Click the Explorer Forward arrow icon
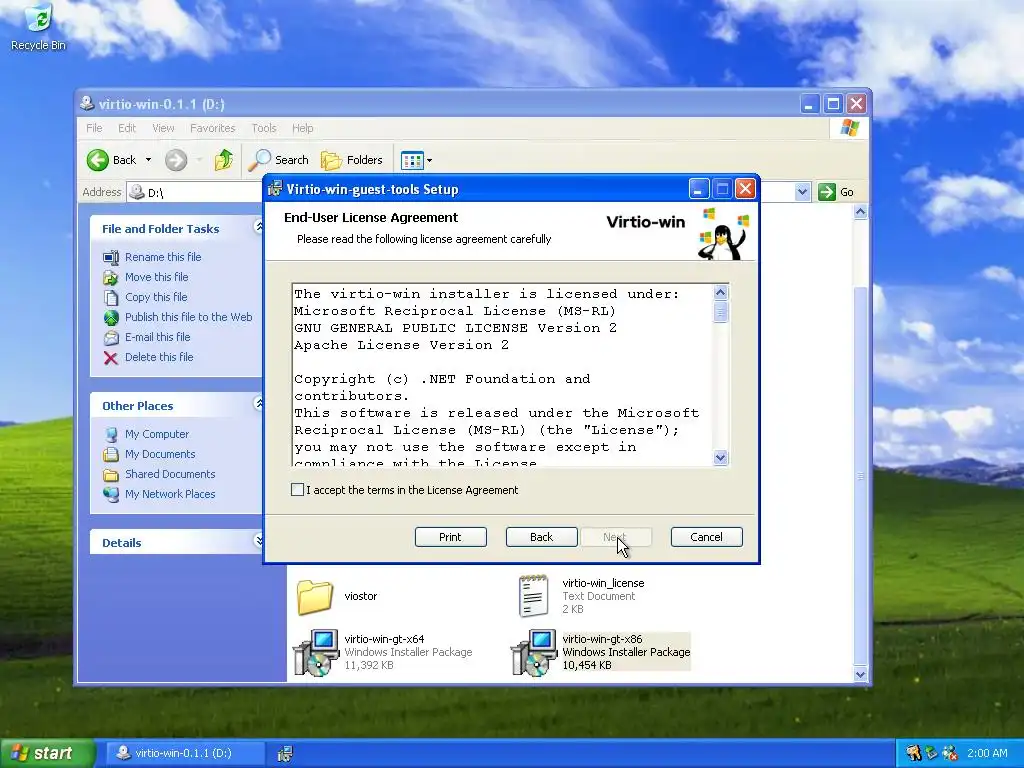Screen dimensions: 1024x768 [176, 160]
